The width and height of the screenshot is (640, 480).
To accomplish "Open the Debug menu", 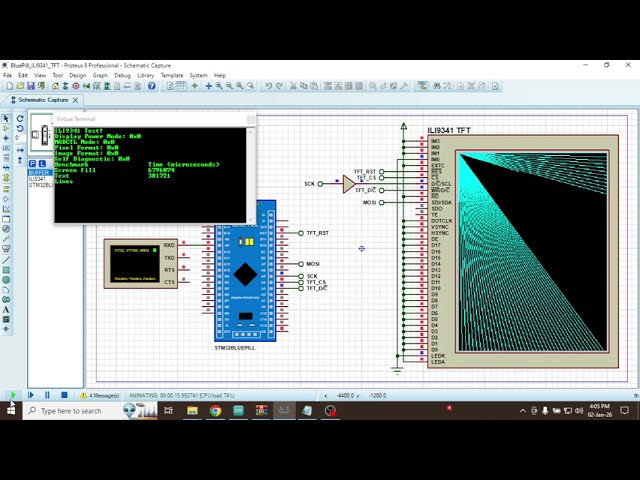I will point(122,75).
